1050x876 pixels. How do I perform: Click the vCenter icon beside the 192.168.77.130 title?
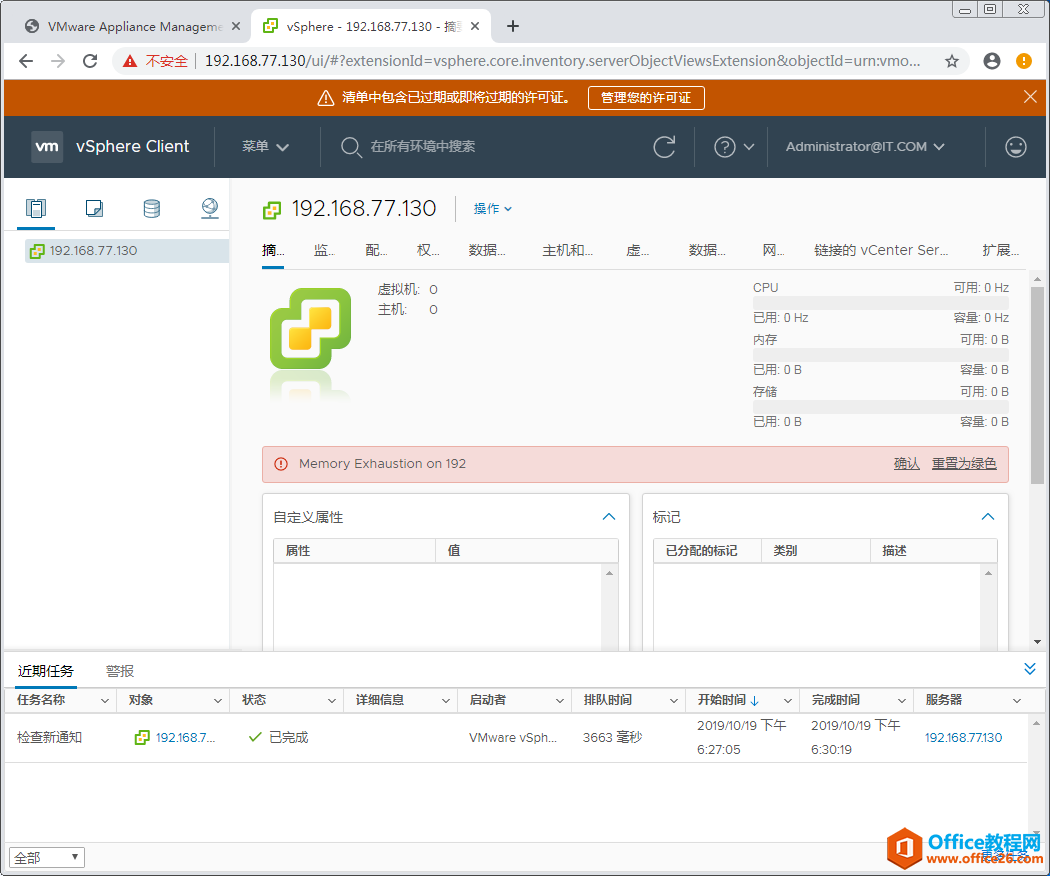[272, 210]
